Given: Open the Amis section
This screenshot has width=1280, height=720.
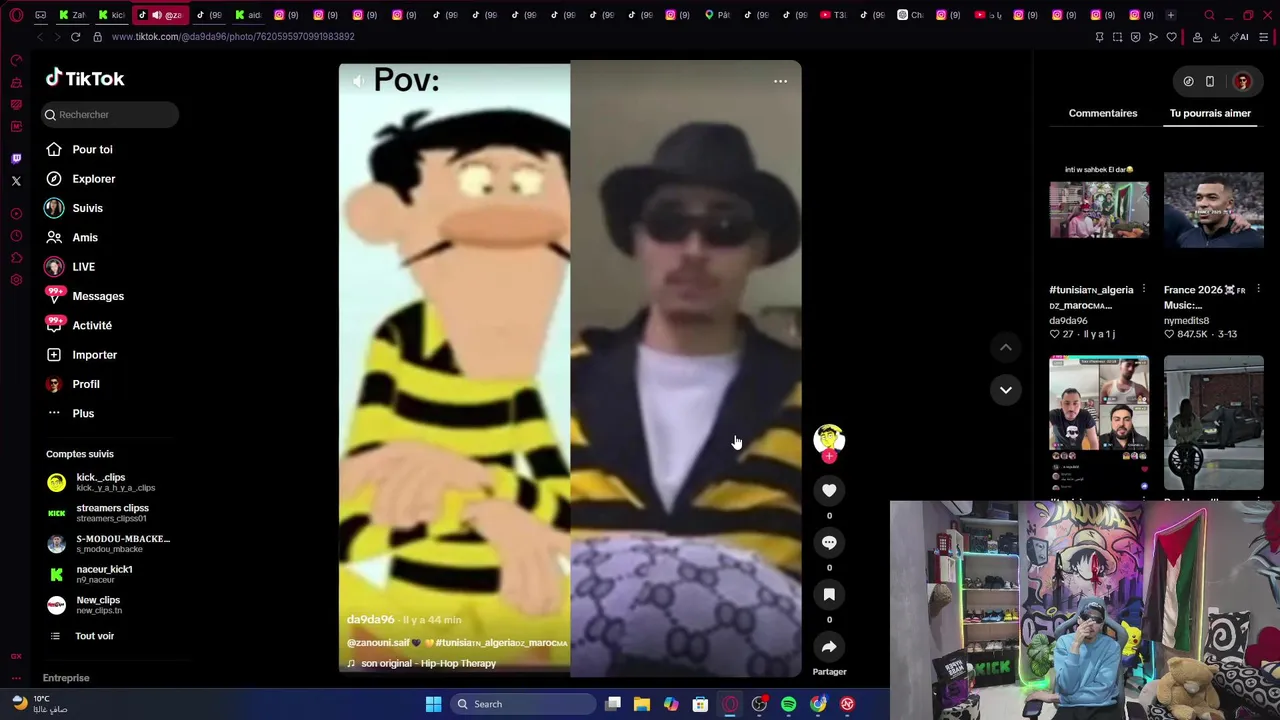Looking at the screenshot, I should 71,237.
